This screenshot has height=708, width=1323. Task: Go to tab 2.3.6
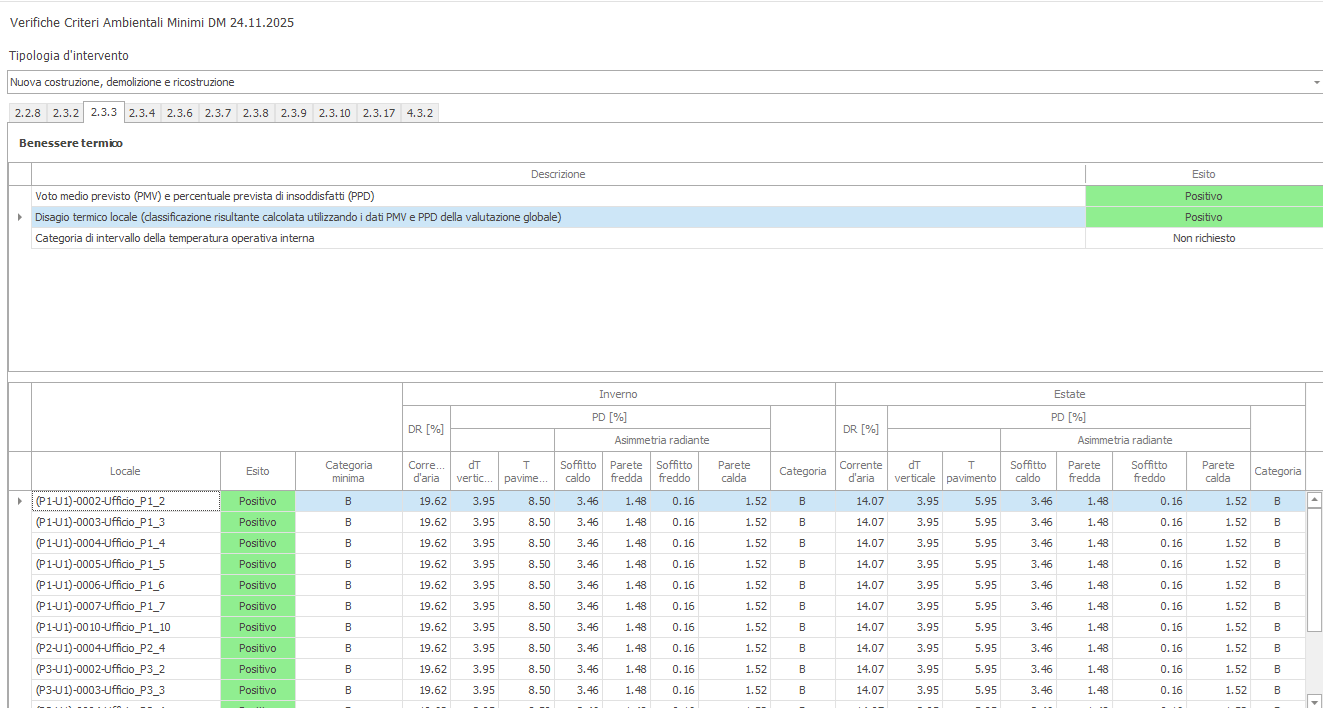pos(180,113)
